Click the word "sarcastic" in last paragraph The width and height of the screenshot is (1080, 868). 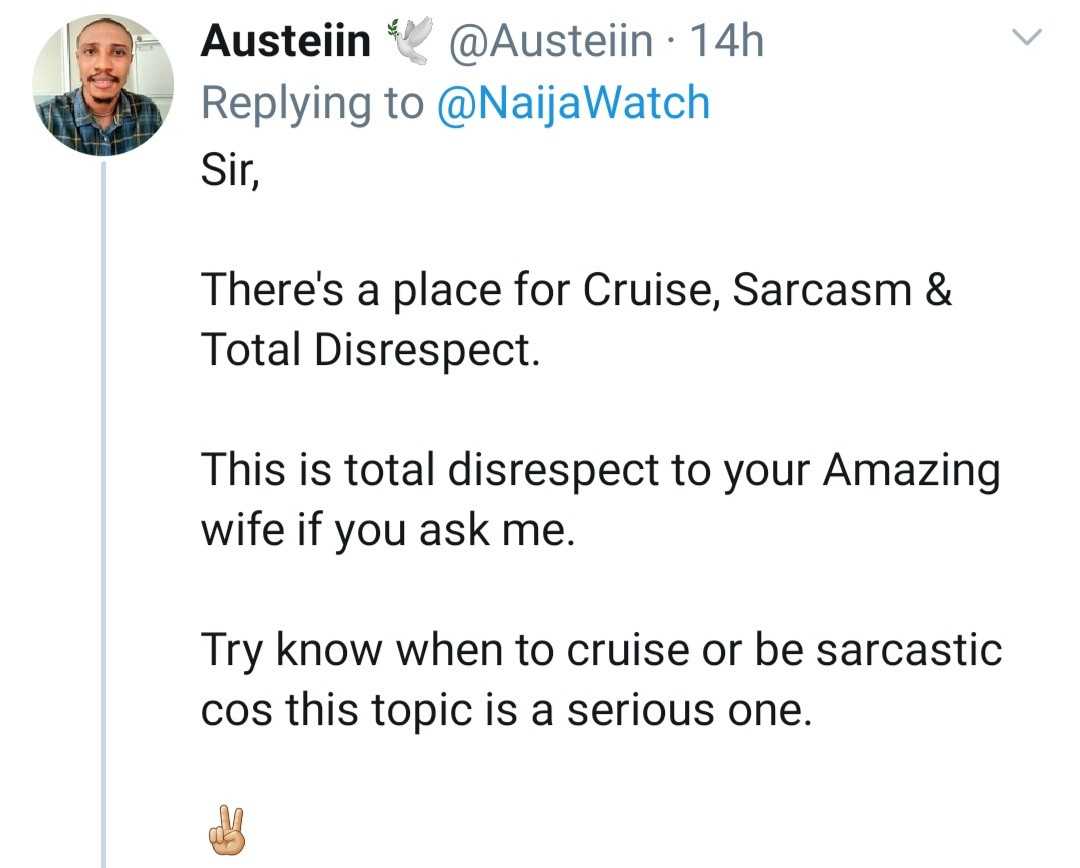click(x=908, y=651)
